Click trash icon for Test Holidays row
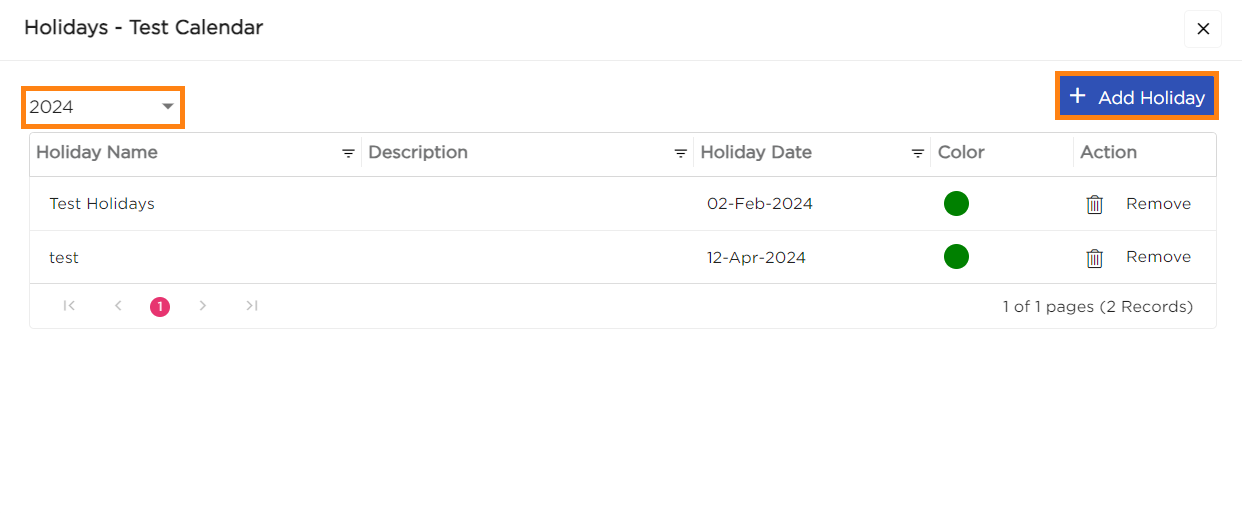 1095,204
